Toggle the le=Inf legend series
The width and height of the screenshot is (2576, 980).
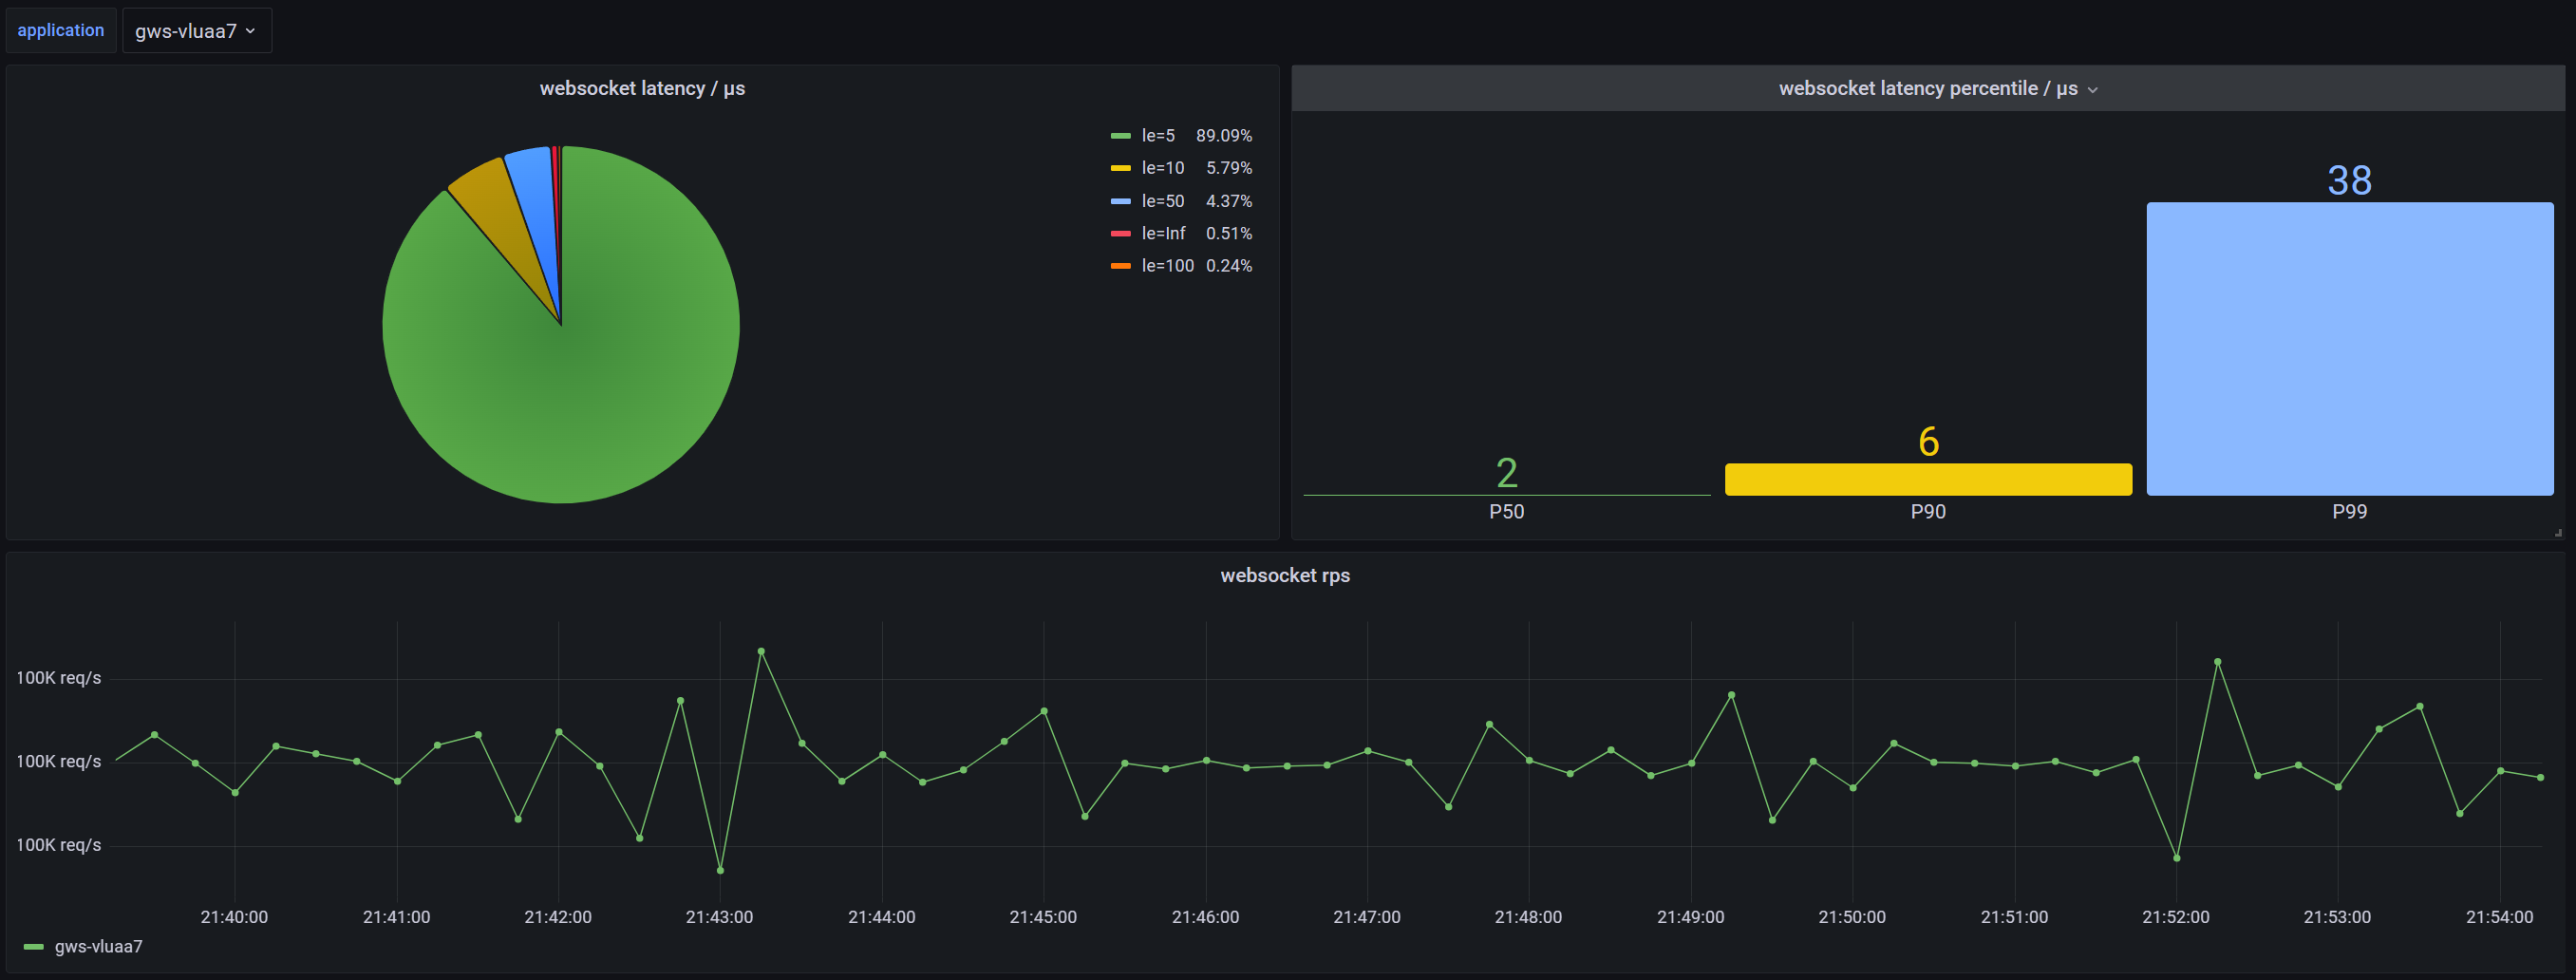click(1163, 234)
